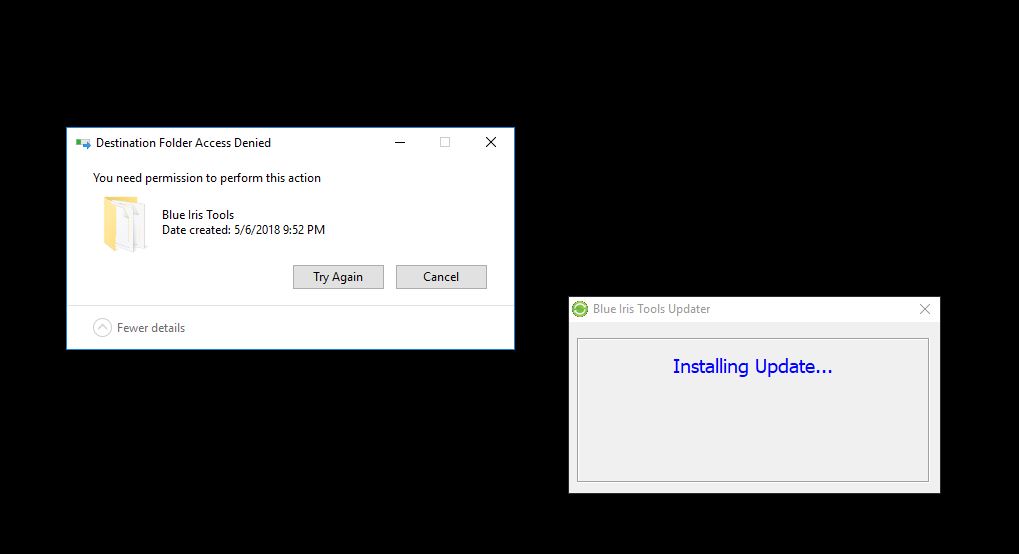
Task: Select the Blue Iris Tools folder name text
Action: click(198, 215)
